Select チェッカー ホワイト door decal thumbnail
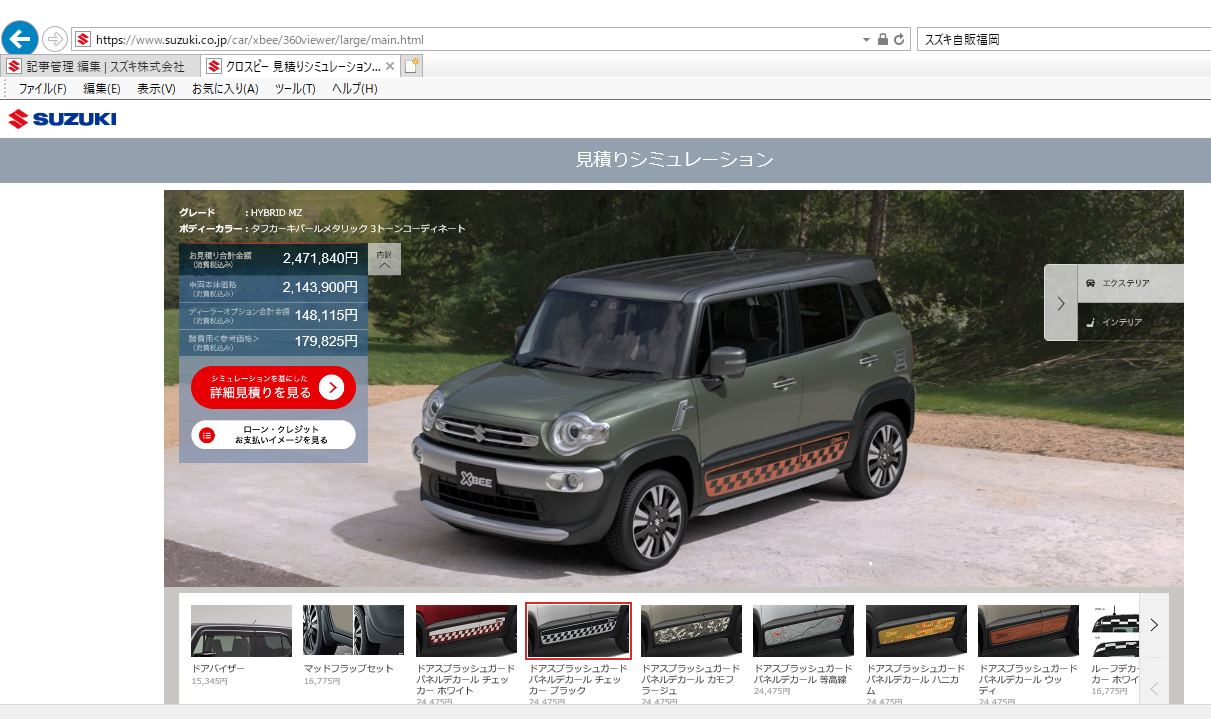The width and height of the screenshot is (1211, 719). (x=466, y=631)
